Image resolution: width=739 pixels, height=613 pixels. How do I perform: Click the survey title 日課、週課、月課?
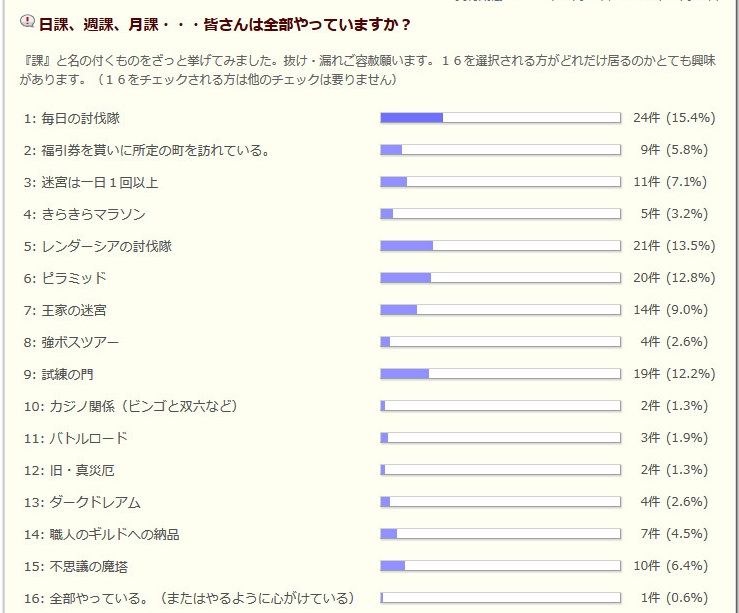click(224, 25)
